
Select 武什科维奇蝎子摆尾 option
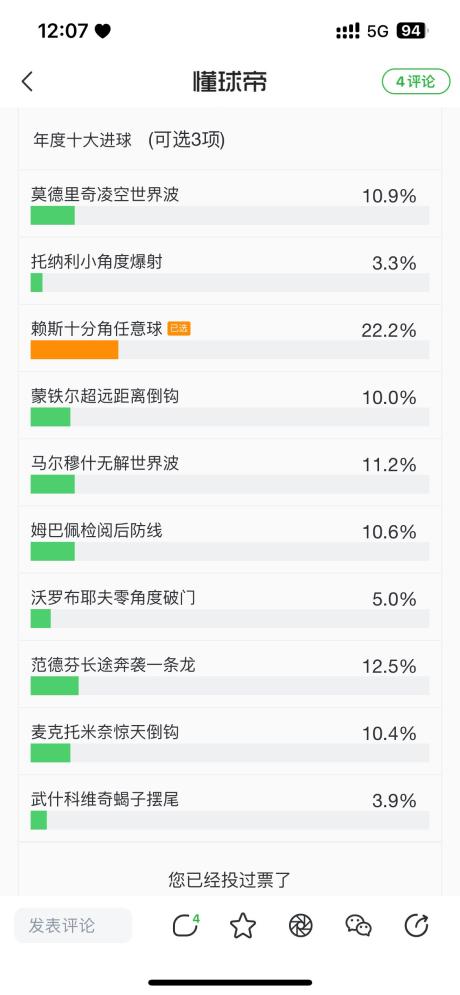pos(230,809)
